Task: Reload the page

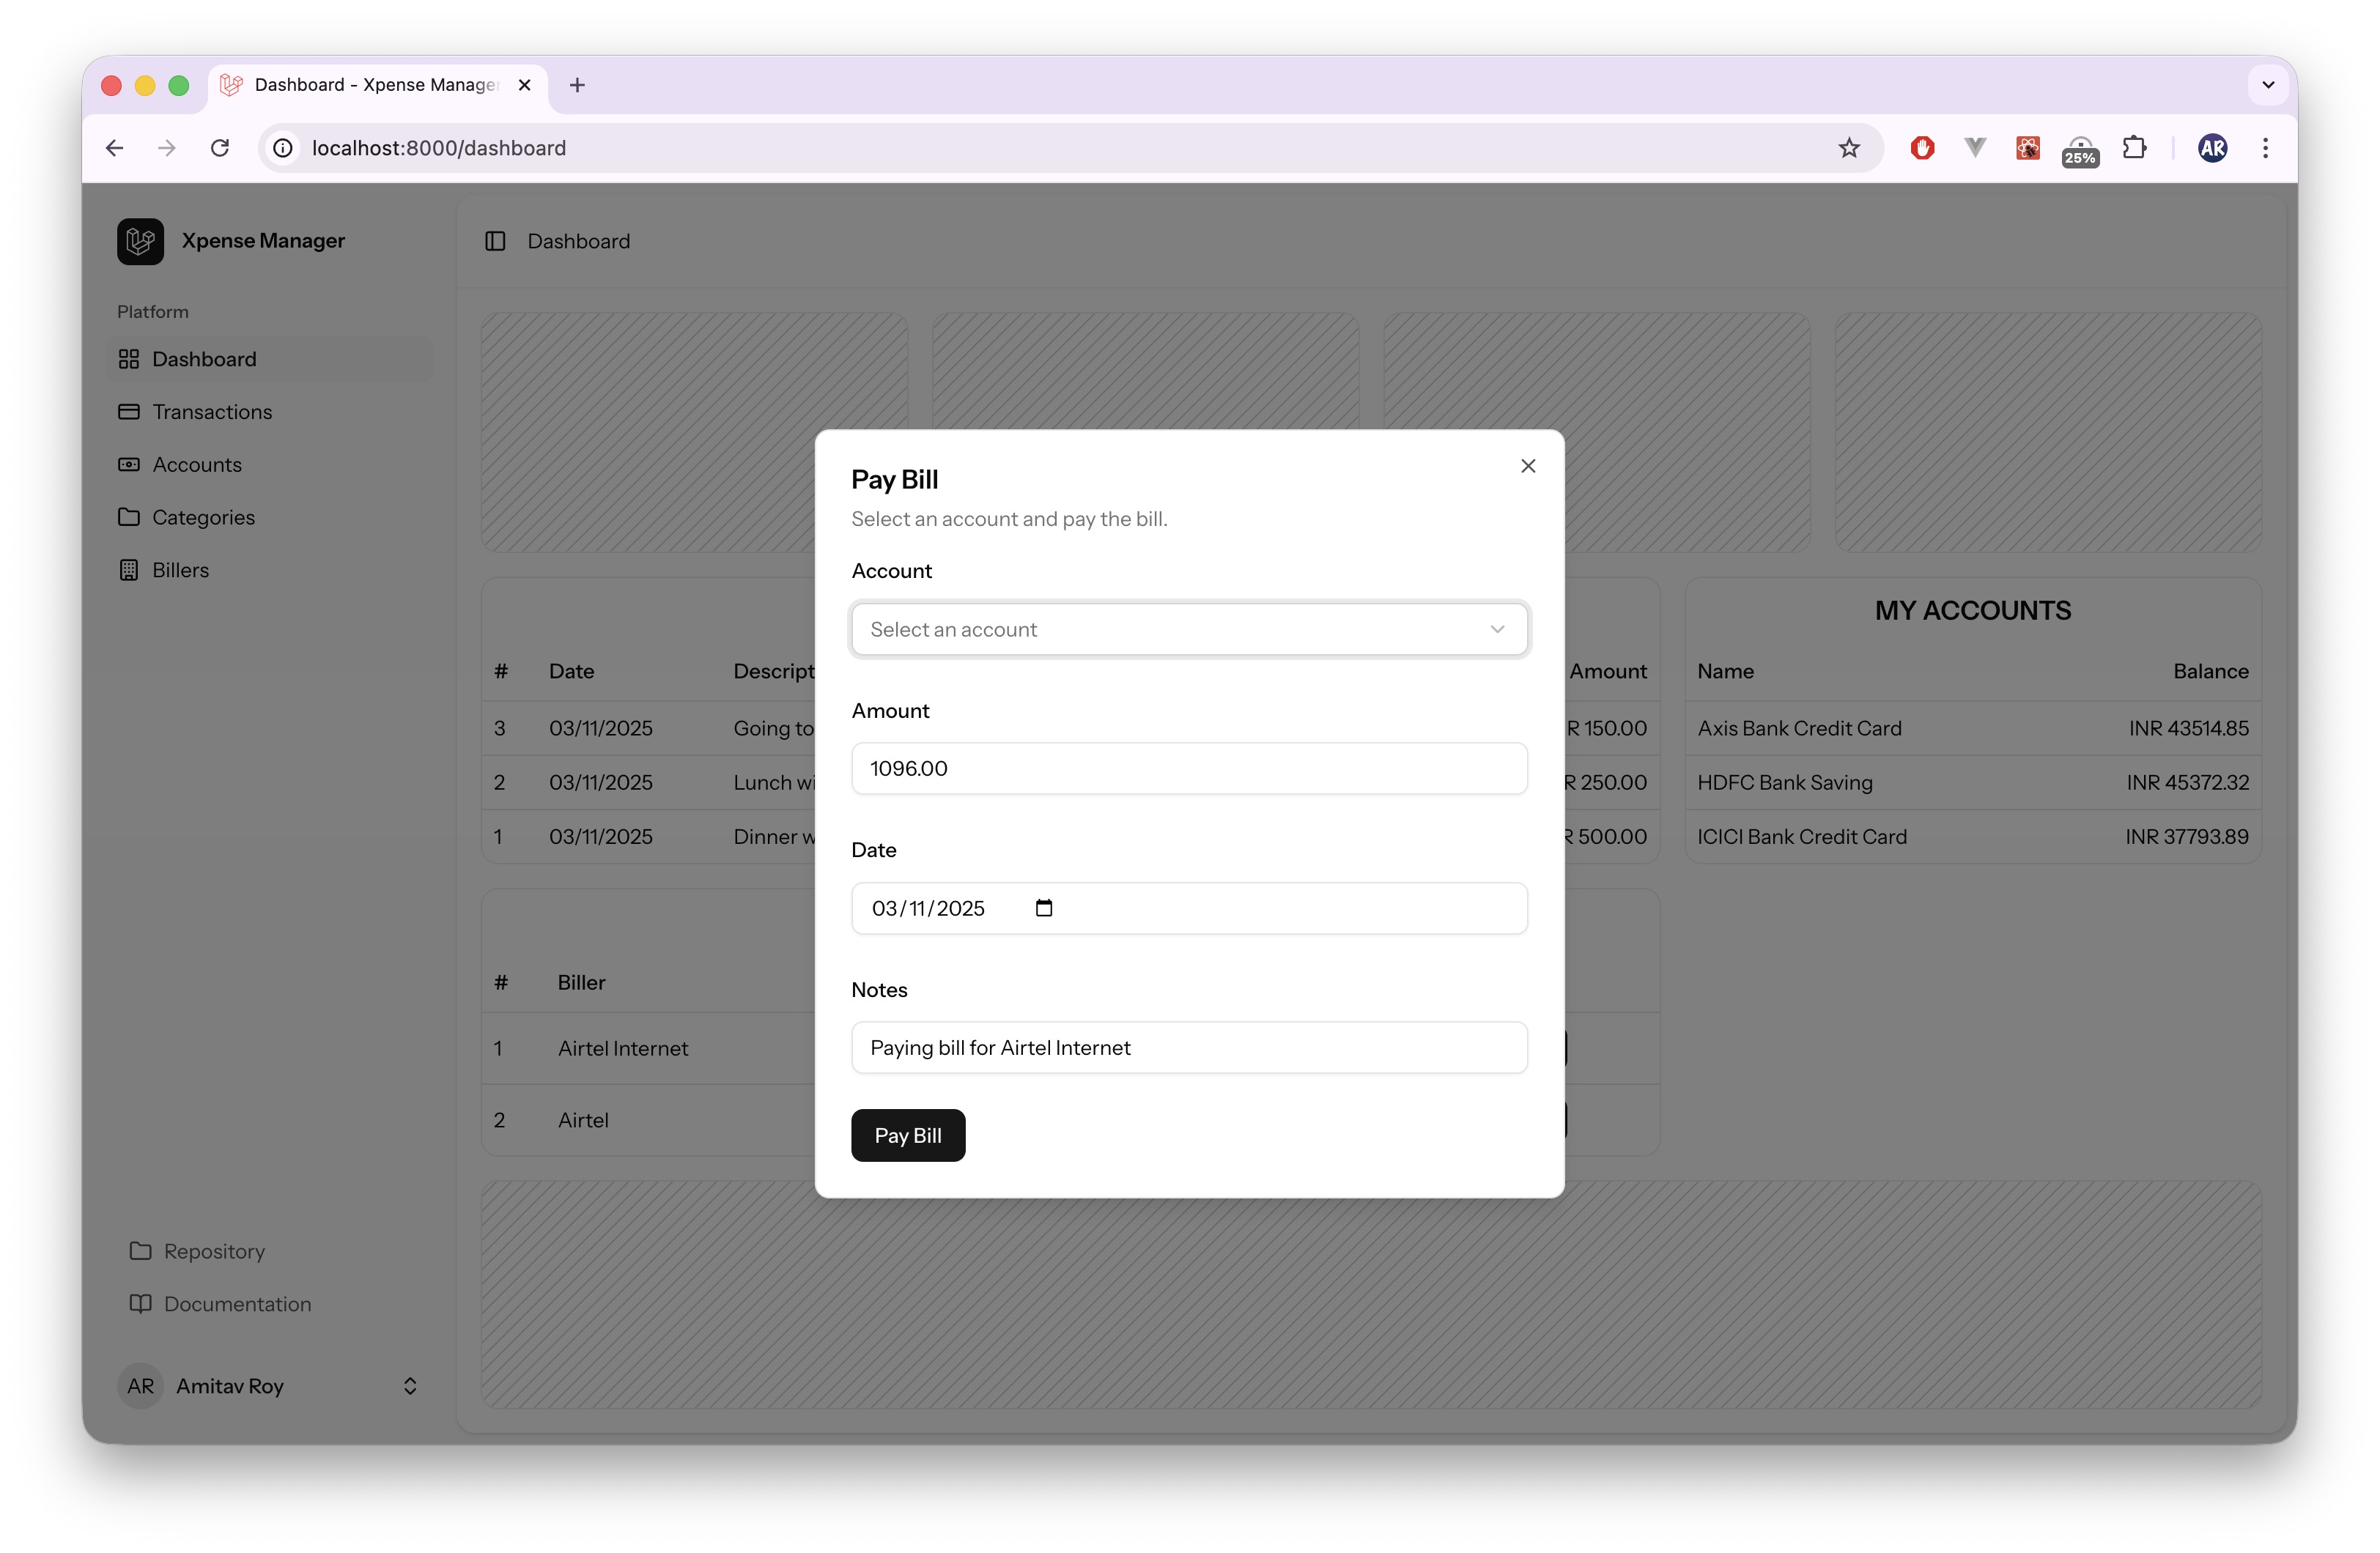Action: point(220,148)
